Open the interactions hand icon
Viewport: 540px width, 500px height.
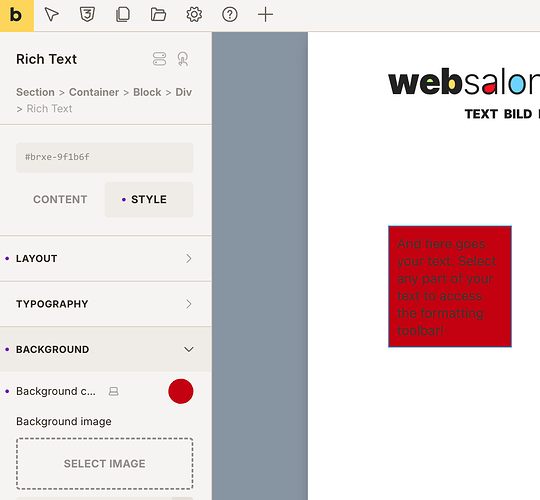point(183,59)
